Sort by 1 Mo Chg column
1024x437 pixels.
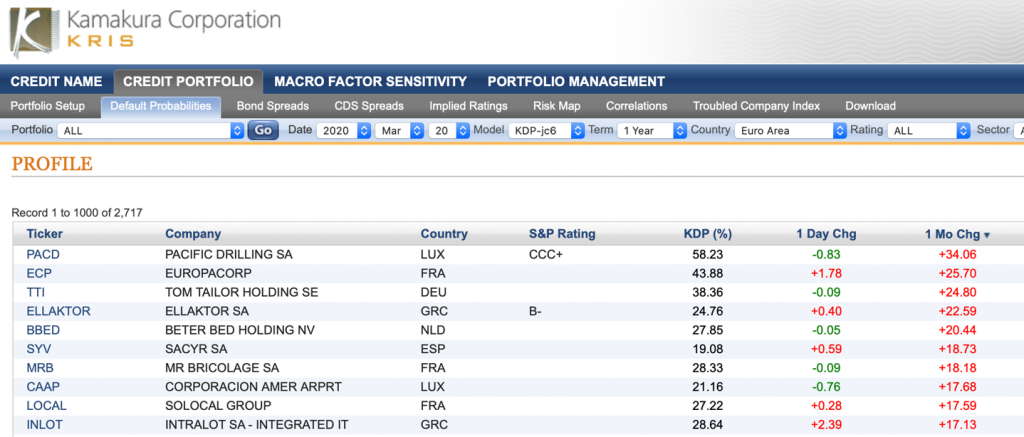(x=957, y=234)
